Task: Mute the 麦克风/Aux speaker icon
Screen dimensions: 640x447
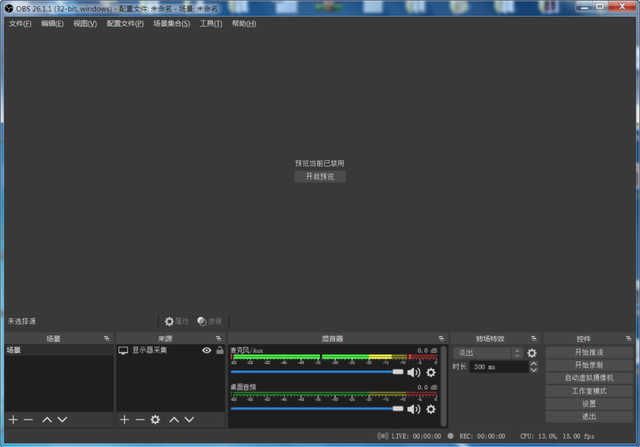Action: click(x=414, y=372)
